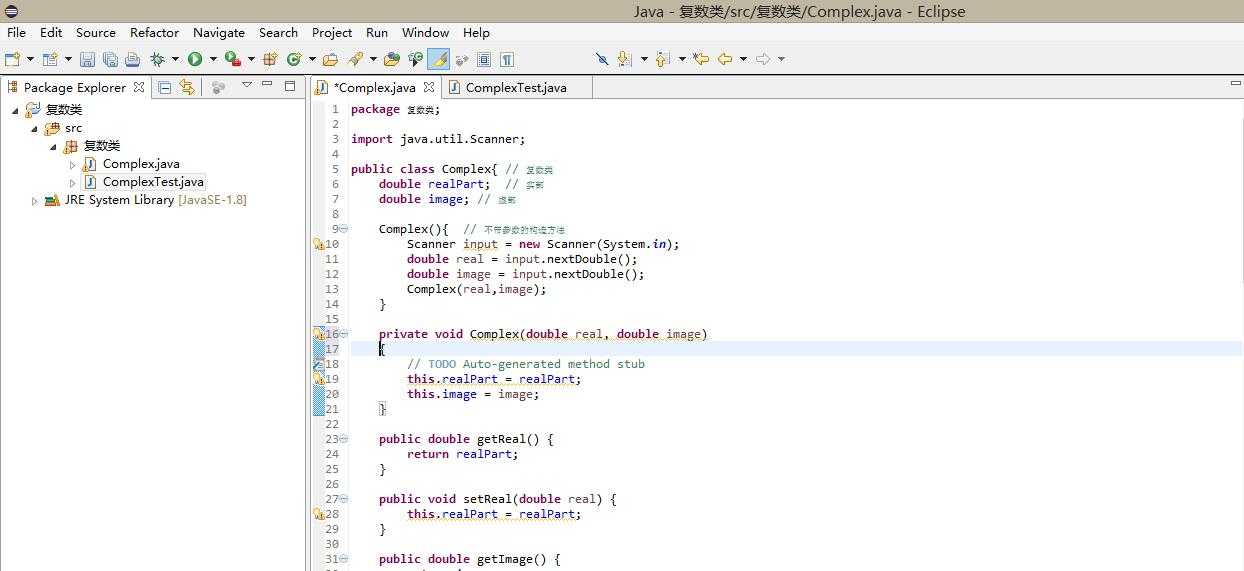Expand the Complex.java tree node
The width and height of the screenshot is (1244, 571).
(72, 164)
